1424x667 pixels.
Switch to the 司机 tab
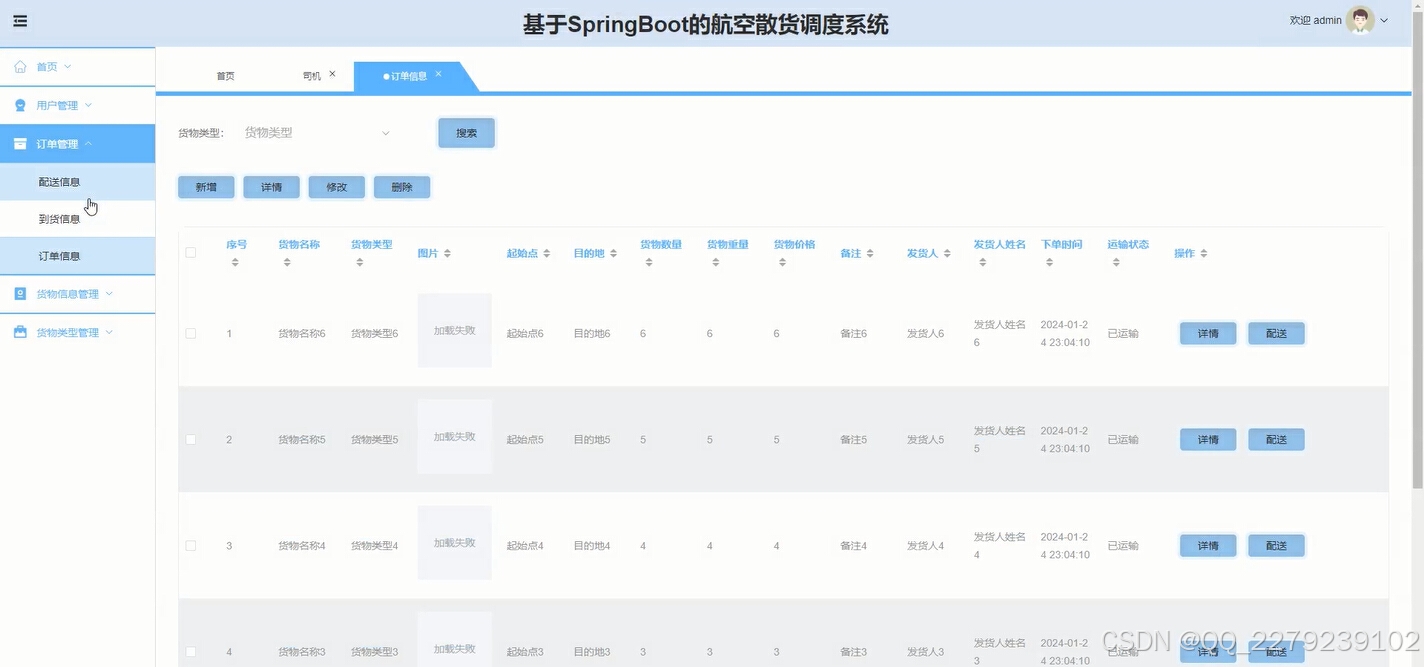point(311,74)
